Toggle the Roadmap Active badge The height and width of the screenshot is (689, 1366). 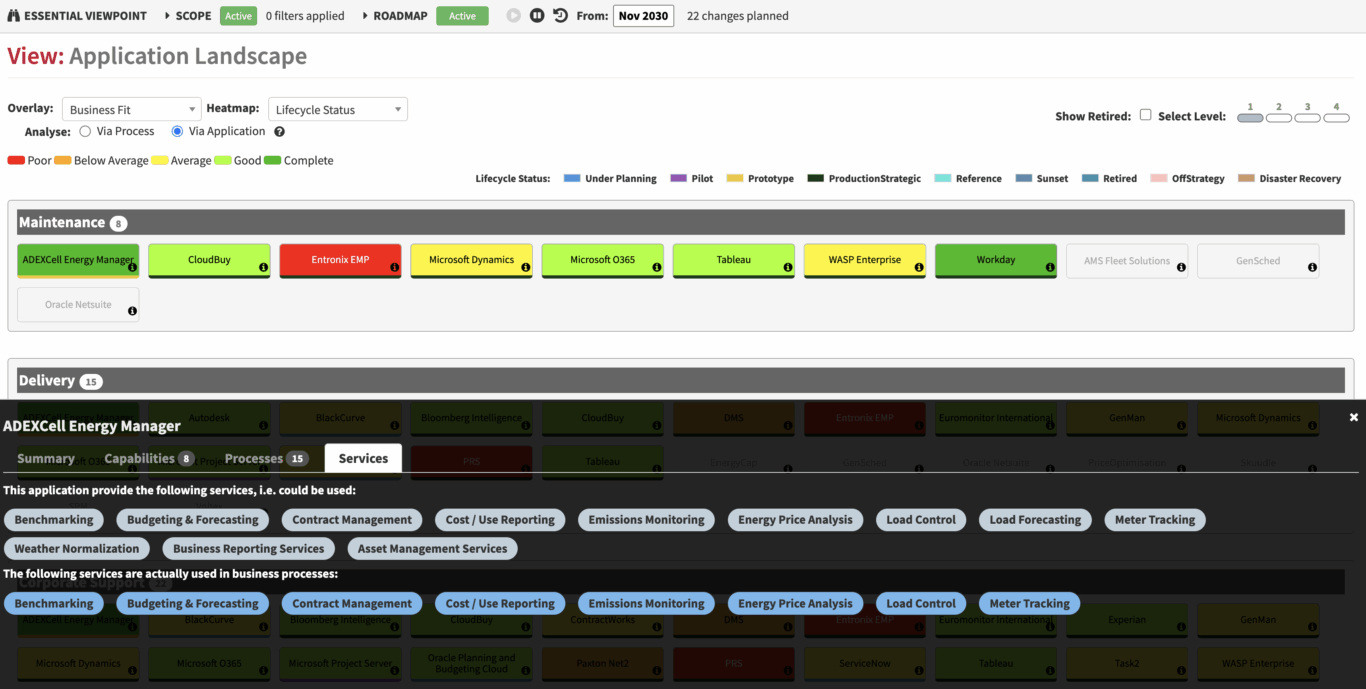pyautogui.click(x=462, y=16)
